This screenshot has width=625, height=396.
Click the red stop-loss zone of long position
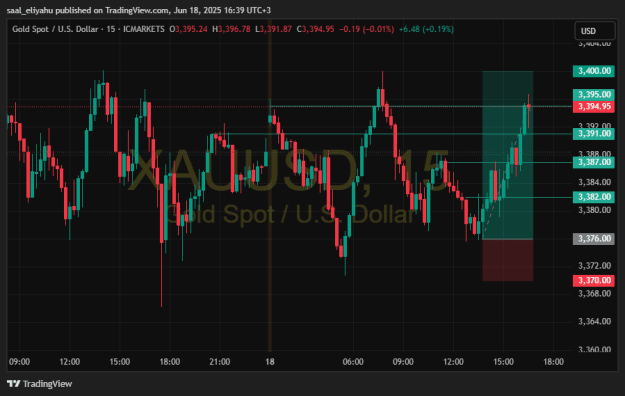[507, 260]
